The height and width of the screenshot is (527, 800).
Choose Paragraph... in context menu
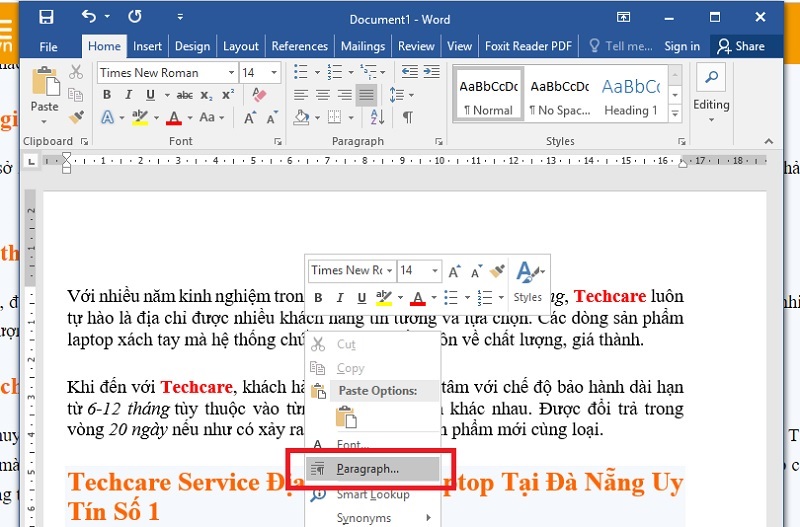pyautogui.click(x=372, y=469)
